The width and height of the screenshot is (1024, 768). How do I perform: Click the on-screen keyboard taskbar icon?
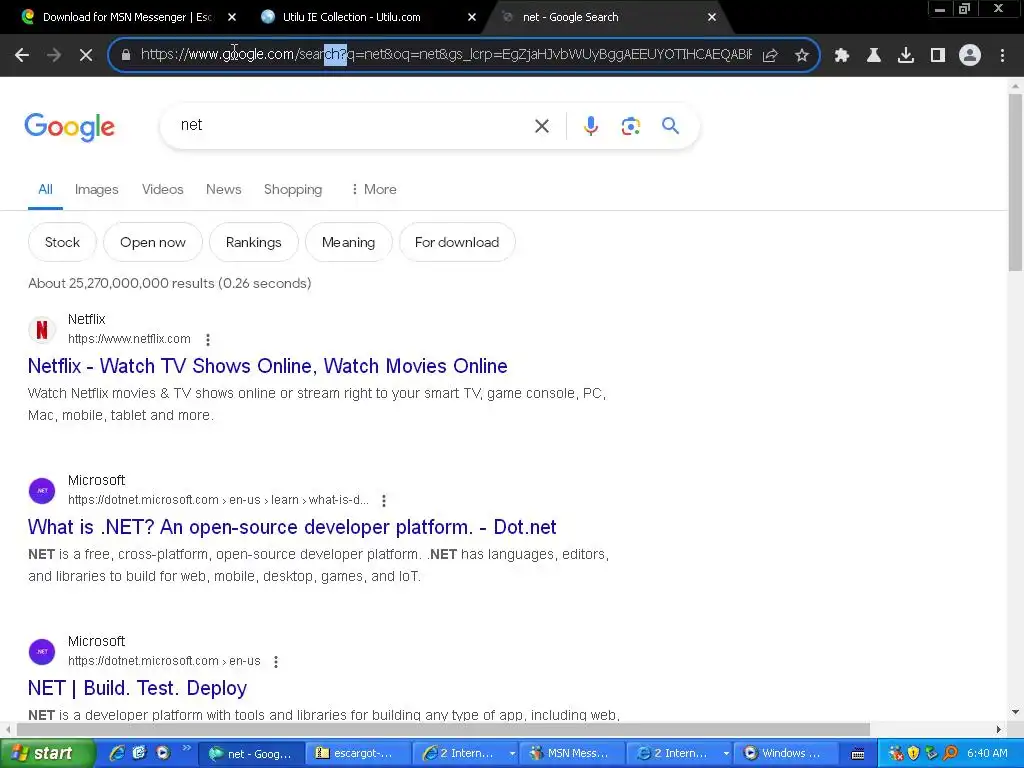tap(858, 754)
